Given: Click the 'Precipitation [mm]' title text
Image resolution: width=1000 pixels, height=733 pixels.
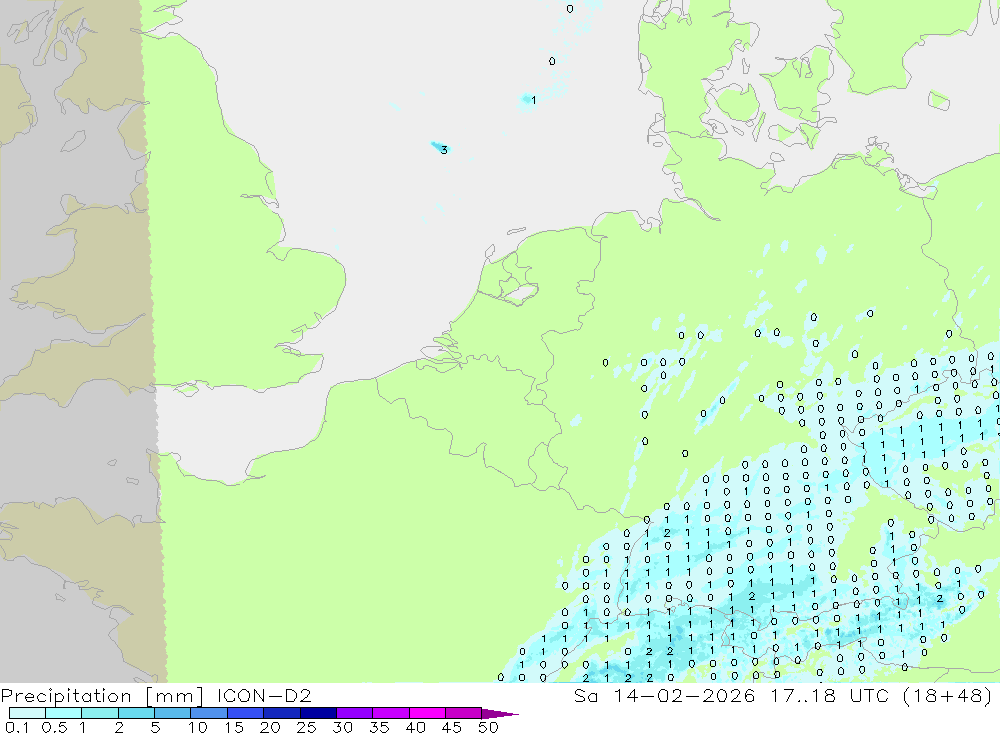Looking at the screenshot, I should coord(102,696).
